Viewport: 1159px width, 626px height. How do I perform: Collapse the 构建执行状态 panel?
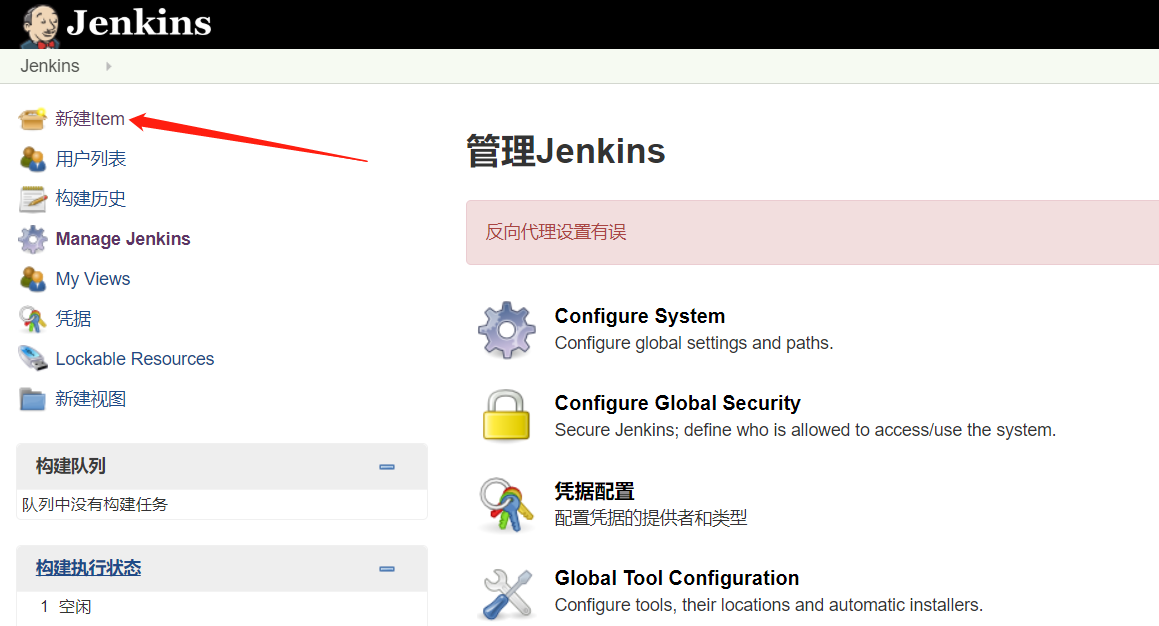click(387, 569)
